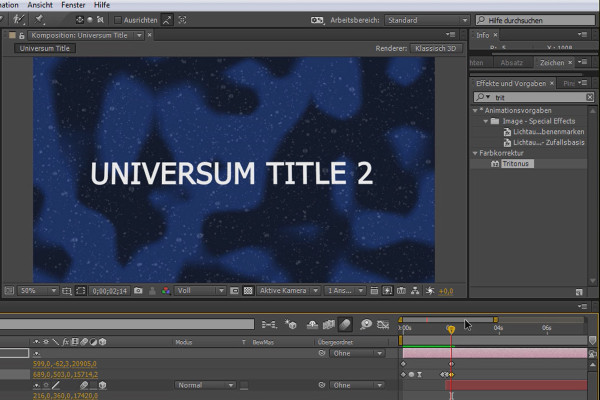
Task: Switch to the Zeichen tab
Action: (x=552, y=63)
